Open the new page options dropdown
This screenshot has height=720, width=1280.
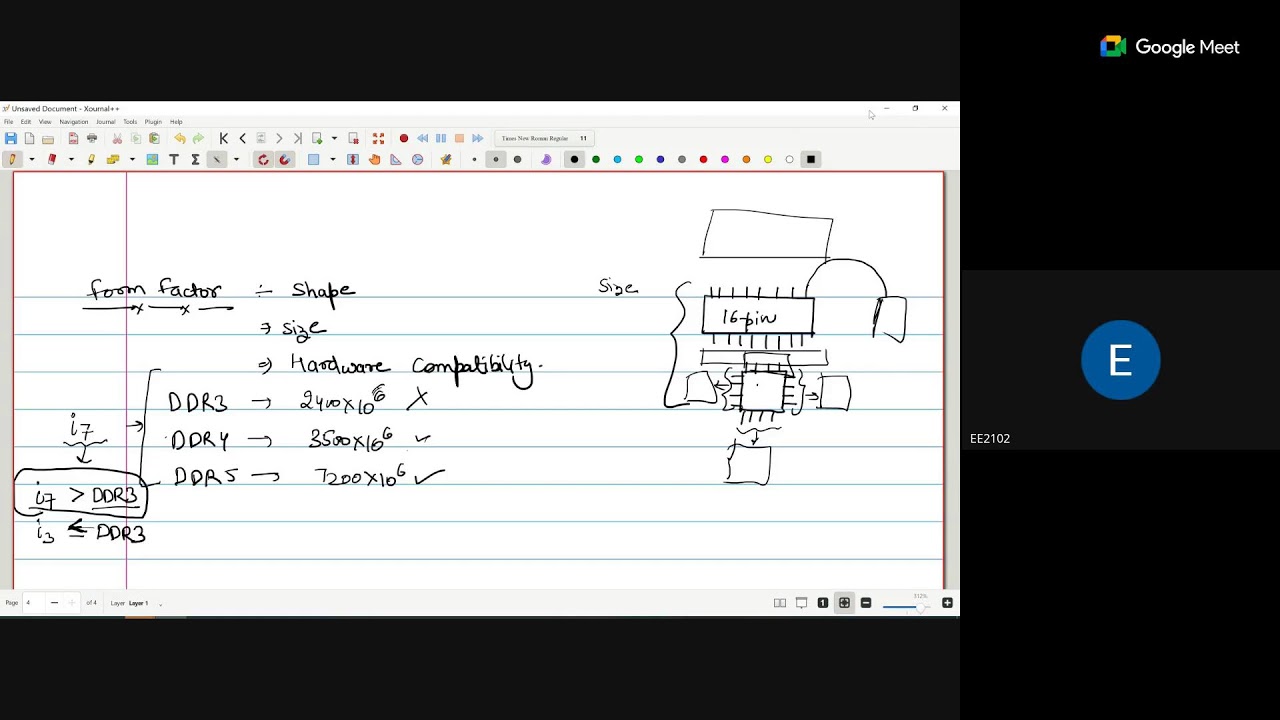pyautogui.click(x=334, y=138)
